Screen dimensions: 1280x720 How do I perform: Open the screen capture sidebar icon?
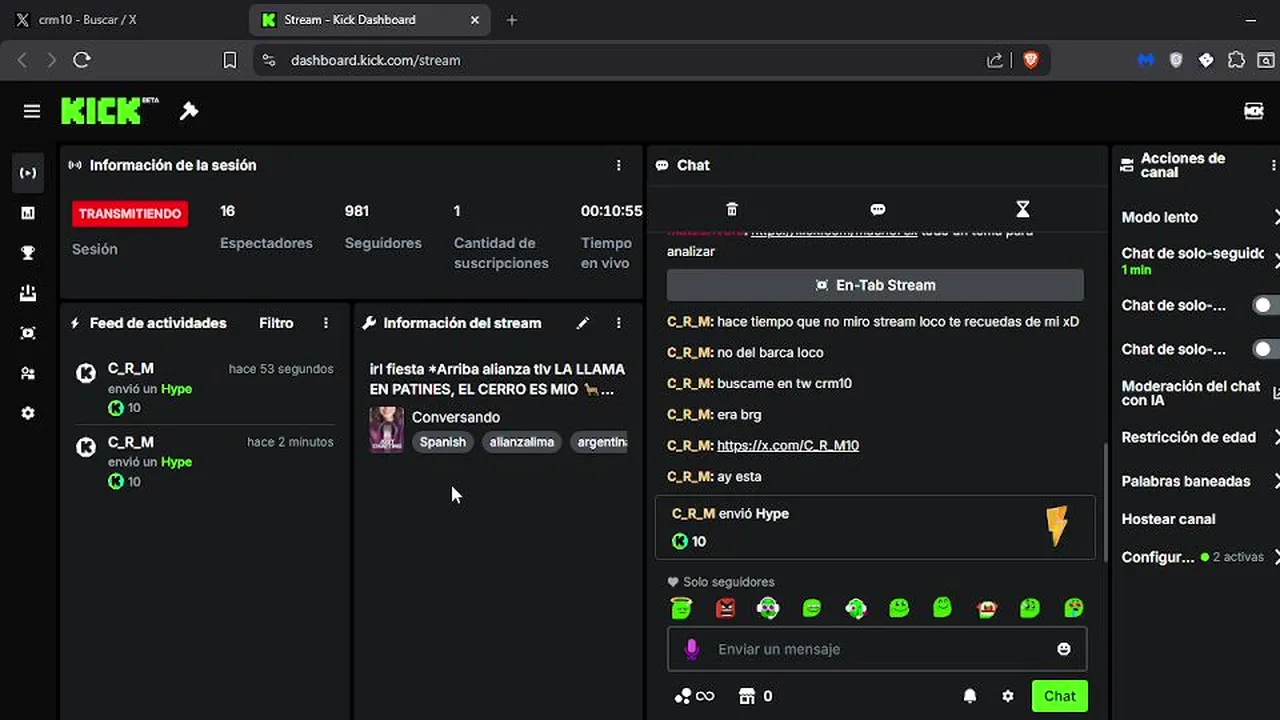click(x=28, y=333)
